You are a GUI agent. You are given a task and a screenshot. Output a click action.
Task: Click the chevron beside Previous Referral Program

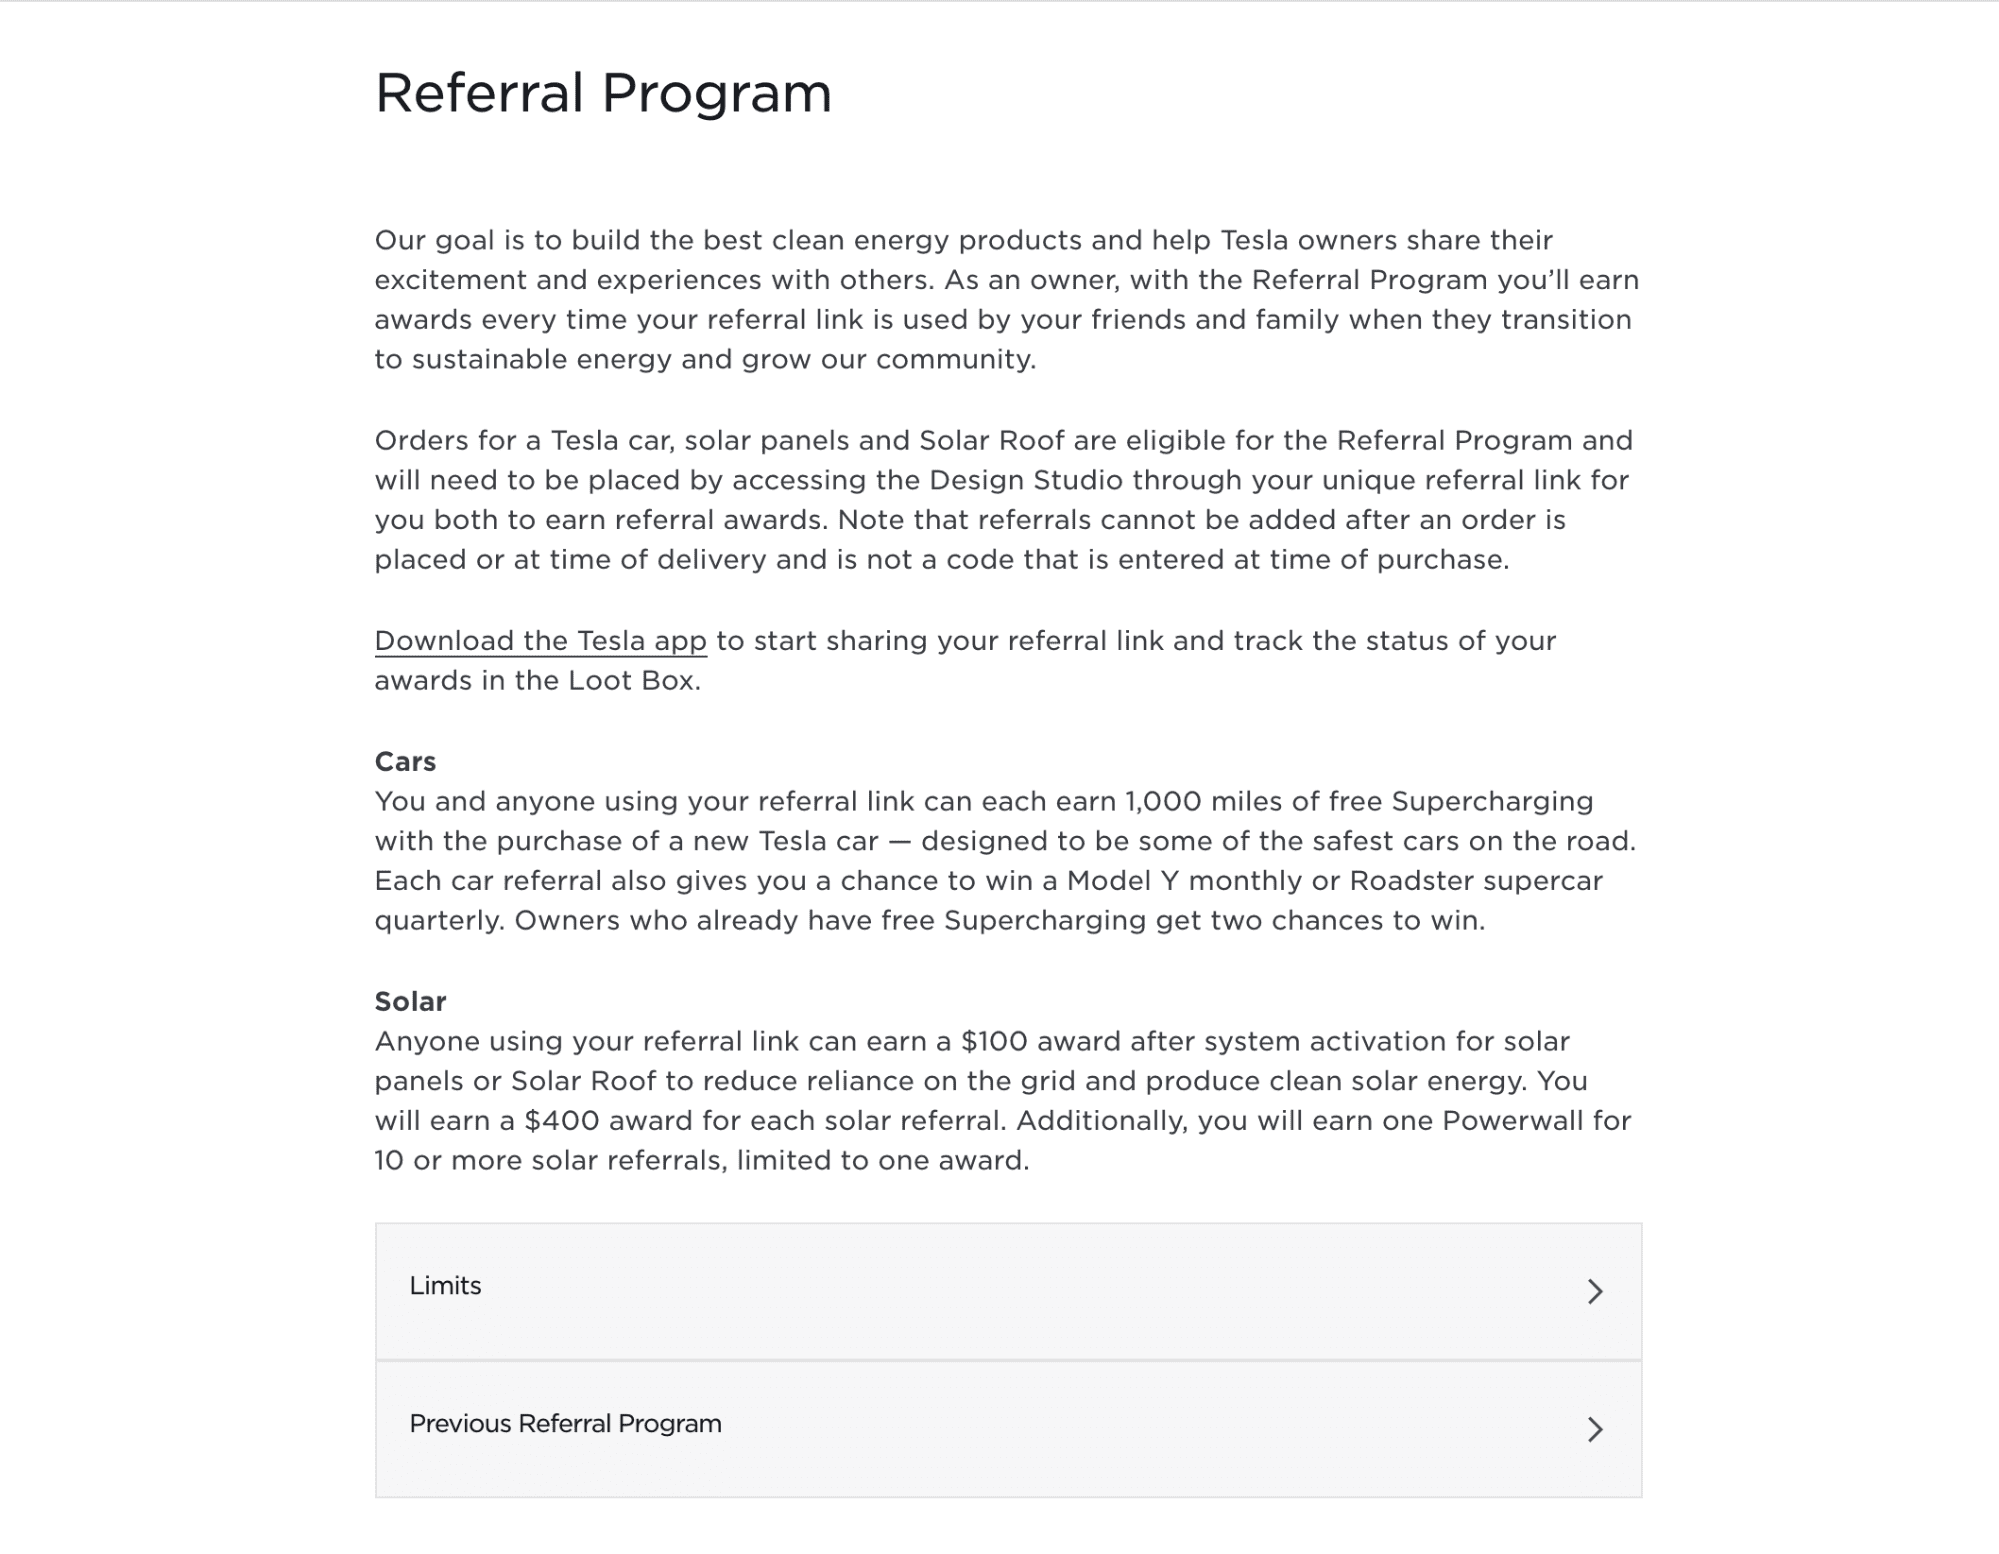click(x=1597, y=1428)
